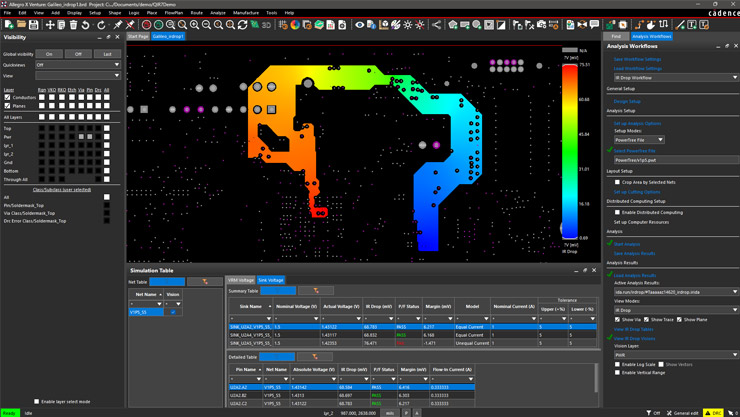The width and height of the screenshot is (740, 417).
Task: Open the IR Drop Workflow dropdown
Action: point(675,77)
